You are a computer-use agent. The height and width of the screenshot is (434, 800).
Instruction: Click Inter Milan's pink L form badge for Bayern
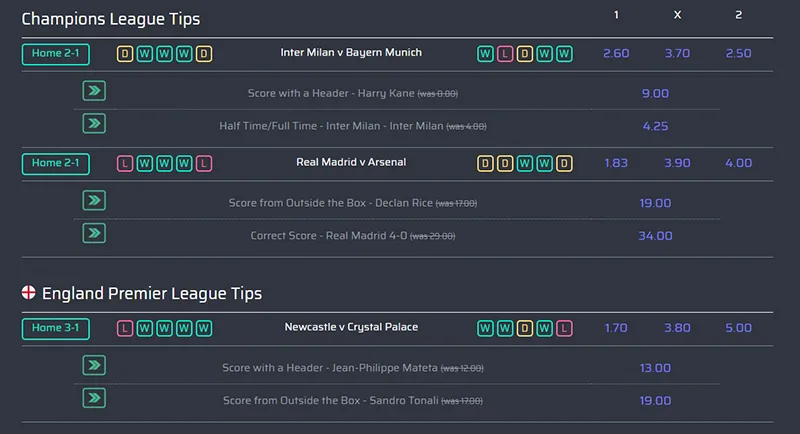[505, 53]
